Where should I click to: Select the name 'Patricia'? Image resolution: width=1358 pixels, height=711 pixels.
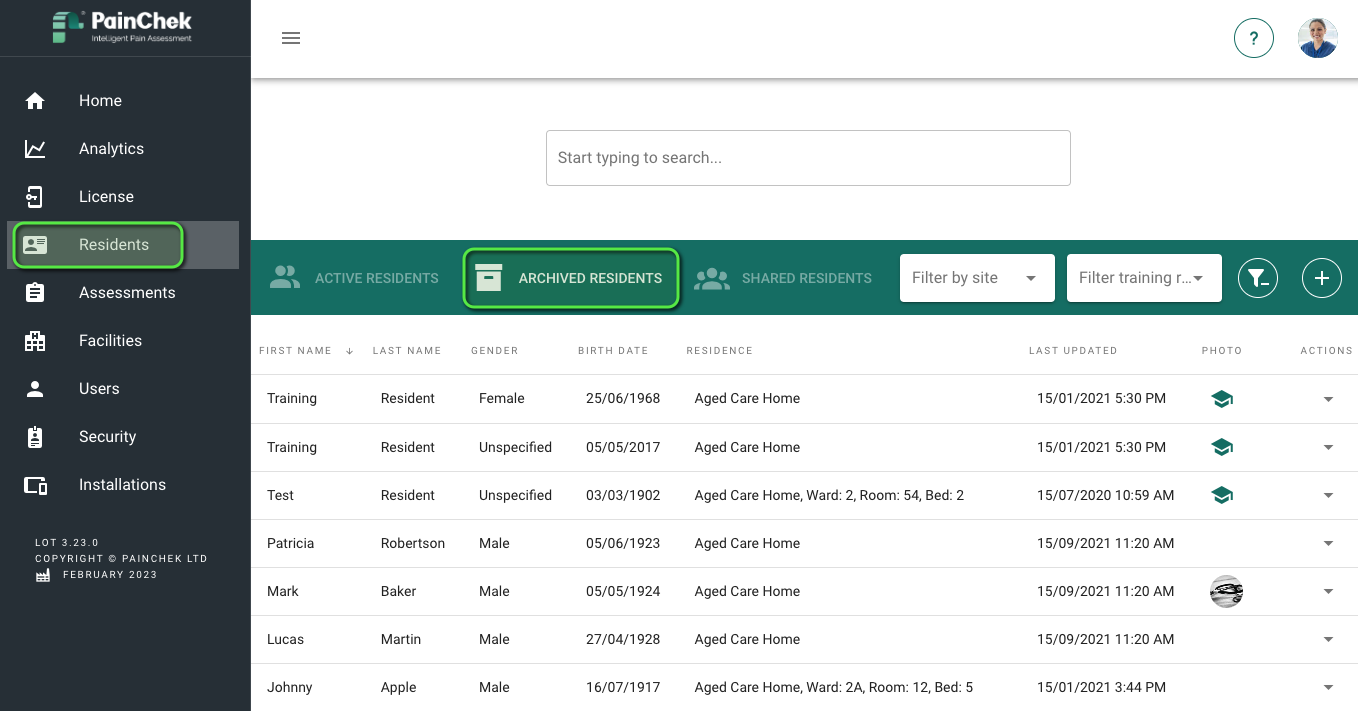click(290, 544)
